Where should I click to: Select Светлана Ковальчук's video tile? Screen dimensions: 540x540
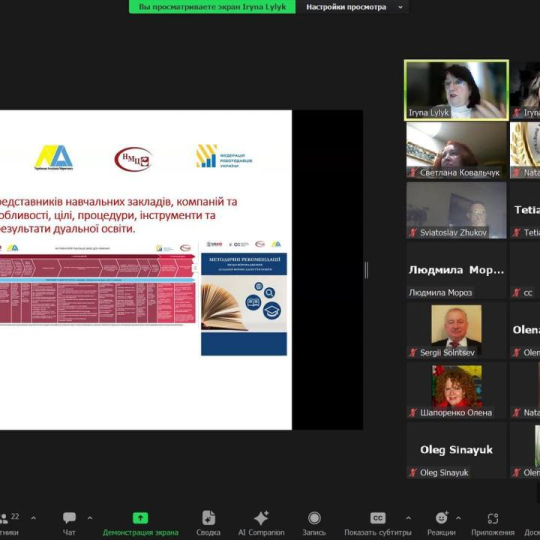click(456, 150)
